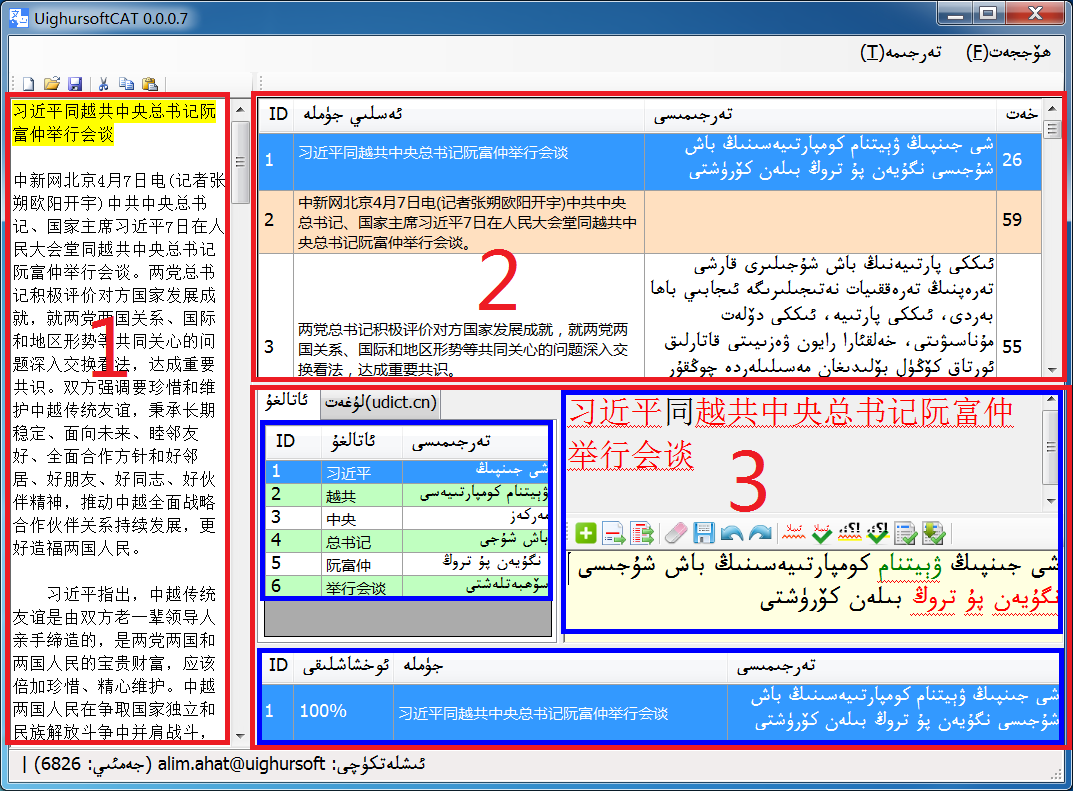The image size is (1073, 791).
Task: Select segment 2 starting '中新网北京4月7日电'
Action: [469, 222]
